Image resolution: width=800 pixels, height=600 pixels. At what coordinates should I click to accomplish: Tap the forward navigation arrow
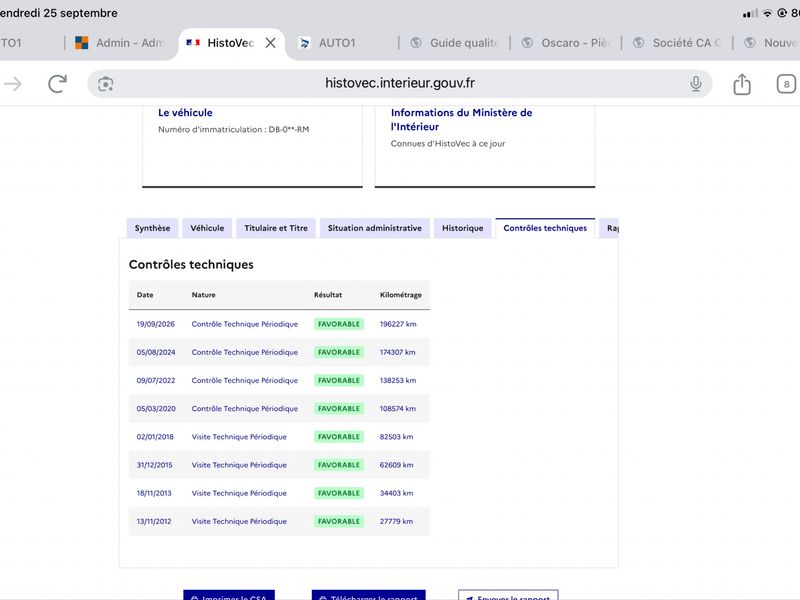pos(13,84)
